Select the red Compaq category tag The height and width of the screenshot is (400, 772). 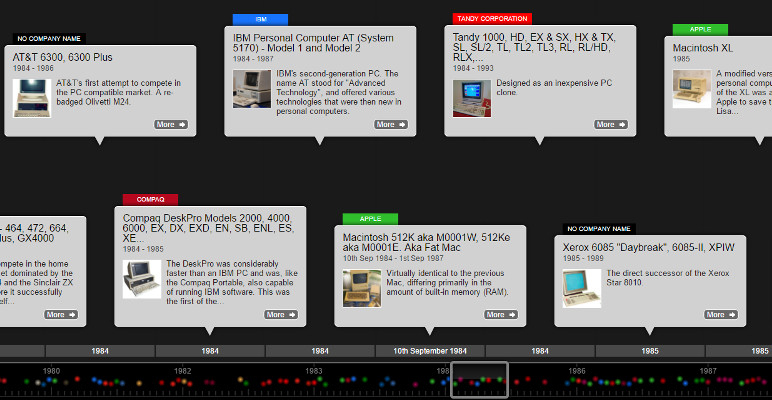pyautogui.click(x=151, y=200)
